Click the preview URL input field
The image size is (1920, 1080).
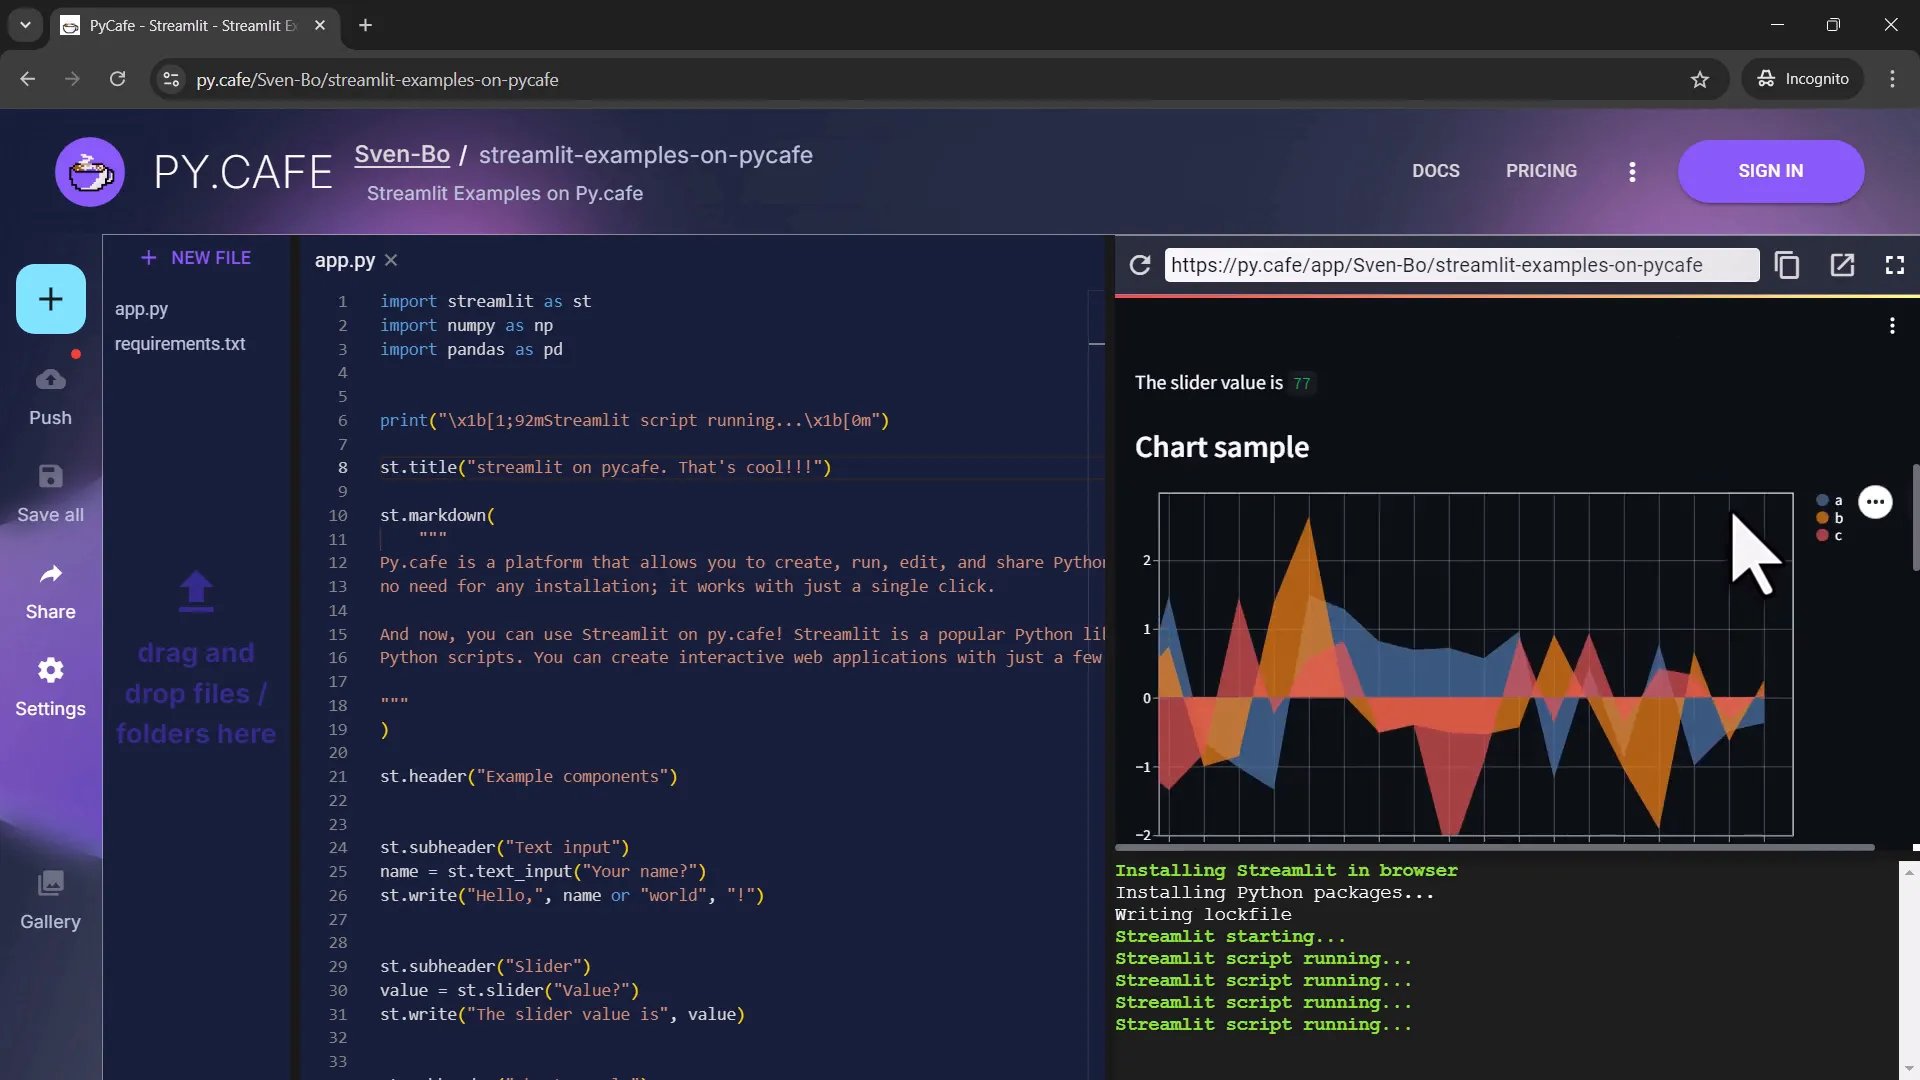point(1460,265)
